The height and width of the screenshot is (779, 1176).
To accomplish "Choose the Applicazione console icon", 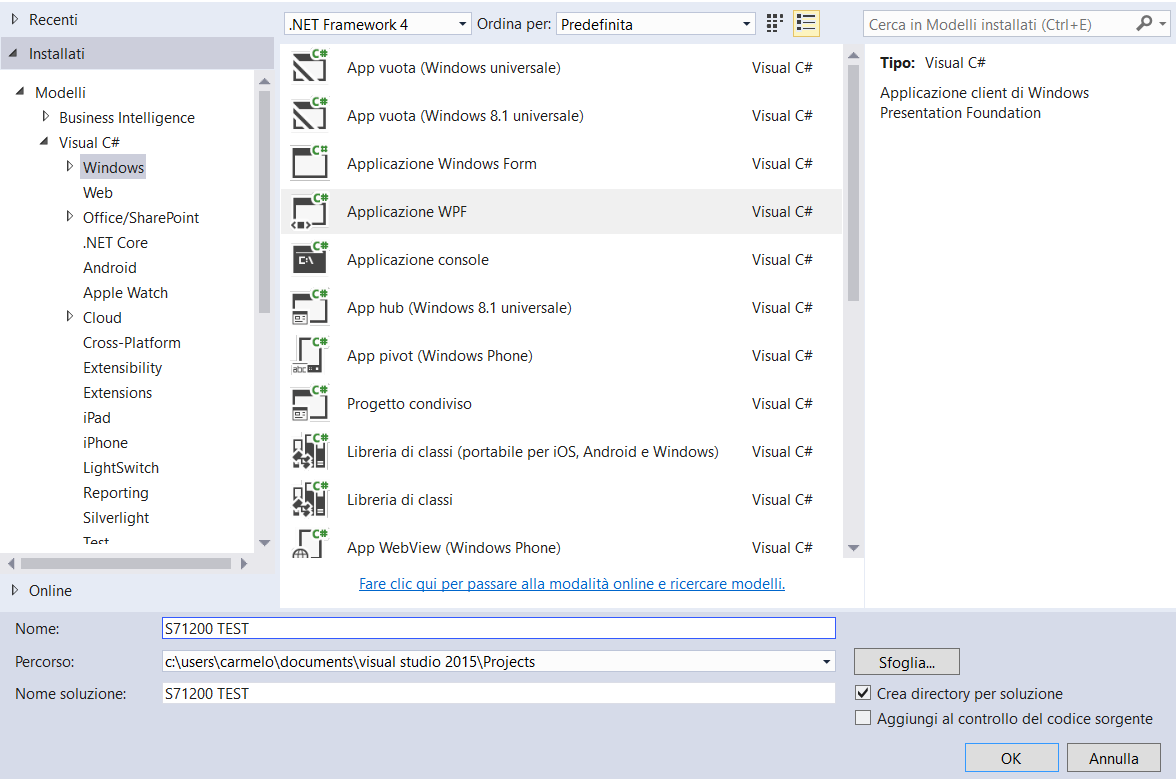I will point(310,259).
